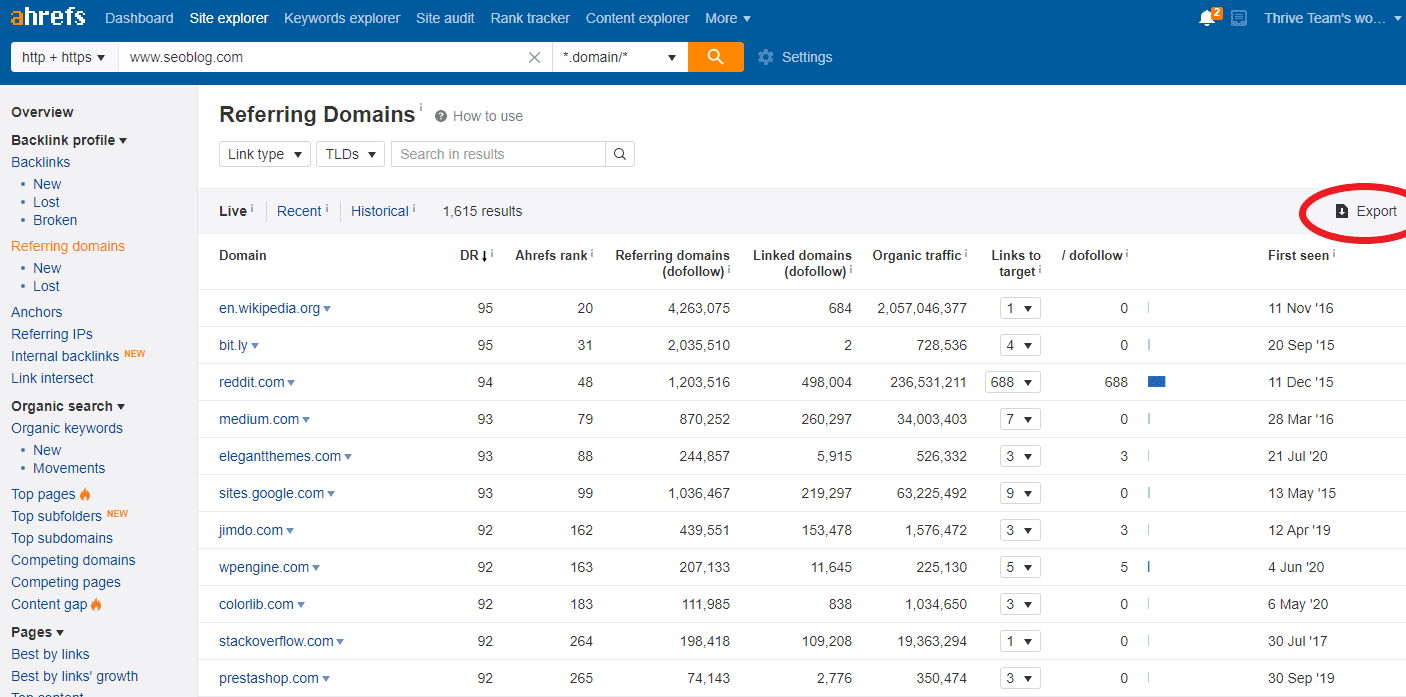Open Overview in the sidebar

pyautogui.click(x=42, y=112)
